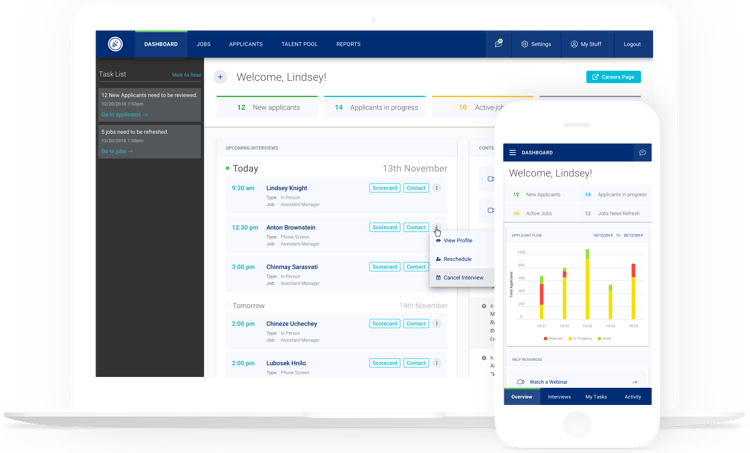Image resolution: width=750 pixels, height=453 pixels.
Task: Open Settings via the gear icon
Action: pos(536,44)
